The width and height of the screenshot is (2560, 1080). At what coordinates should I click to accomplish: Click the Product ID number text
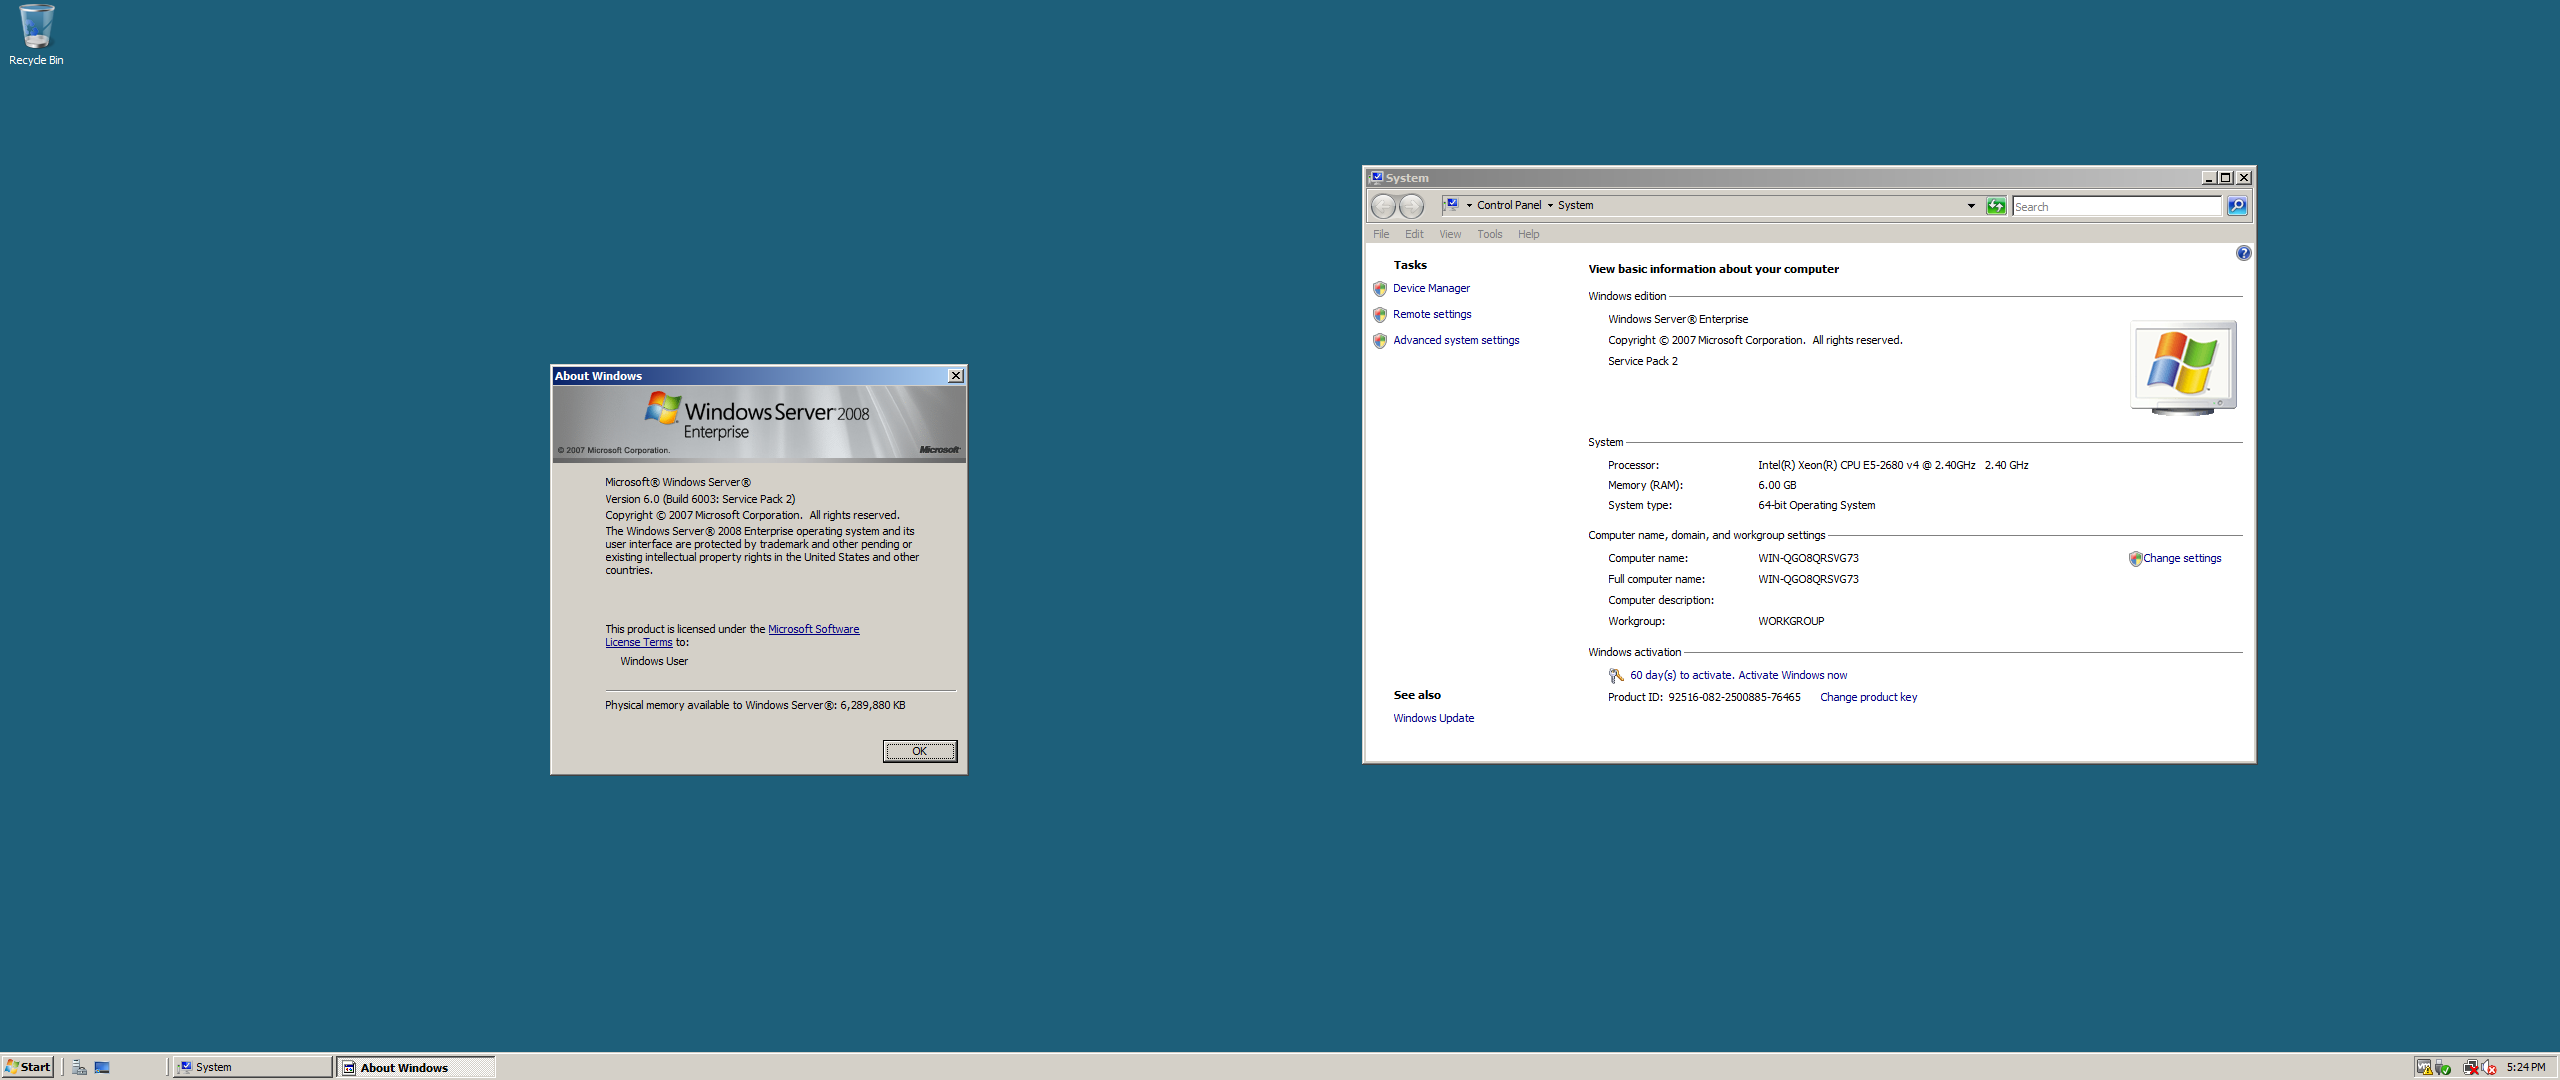tap(1733, 697)
